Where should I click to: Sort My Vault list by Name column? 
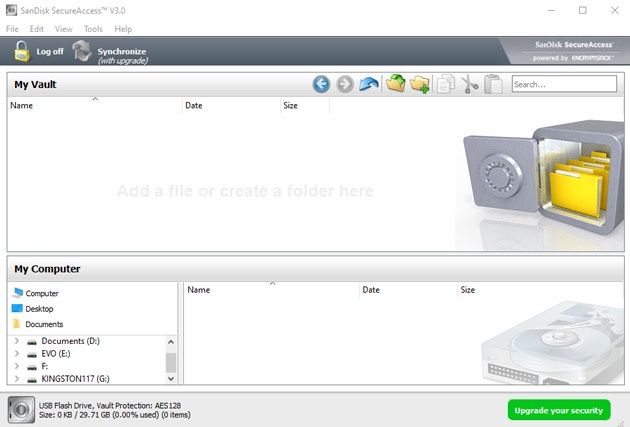click(95, 106)
